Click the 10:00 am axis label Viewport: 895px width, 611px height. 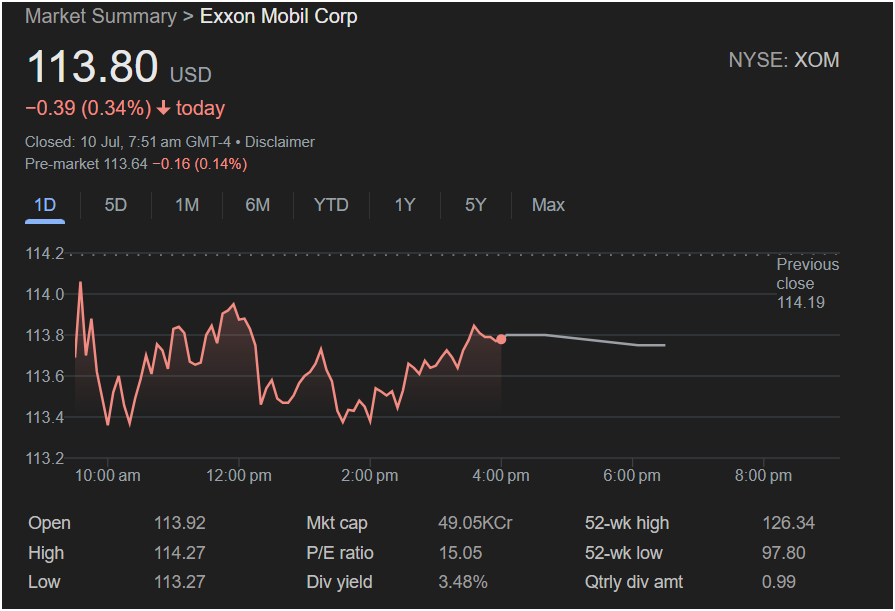point(107,475)
